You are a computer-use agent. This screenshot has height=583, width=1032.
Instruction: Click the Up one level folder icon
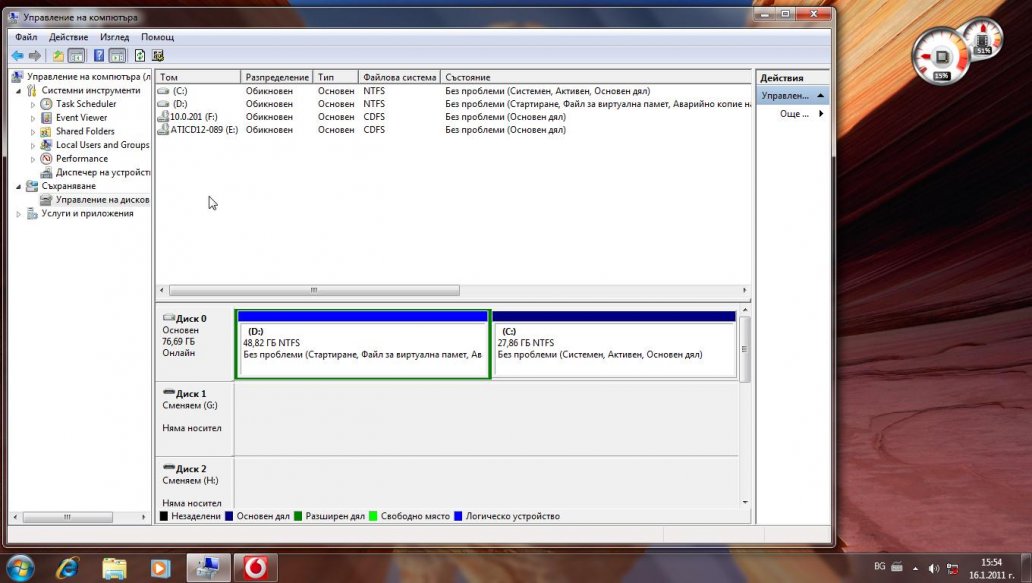point(58,56)
